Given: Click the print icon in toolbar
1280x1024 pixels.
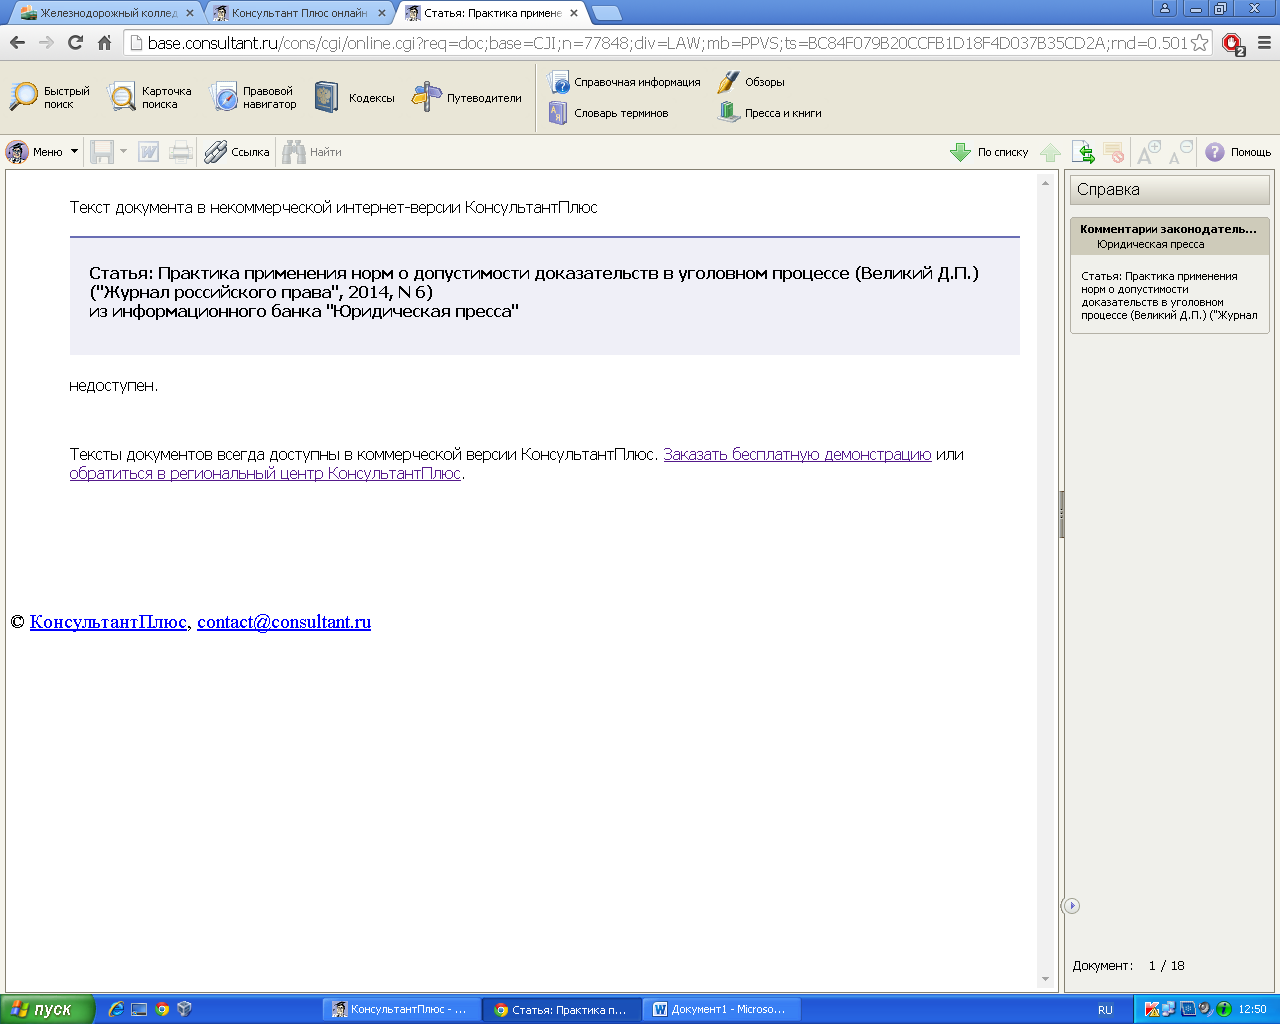Looking at the screenshot, I should [181, 152].
